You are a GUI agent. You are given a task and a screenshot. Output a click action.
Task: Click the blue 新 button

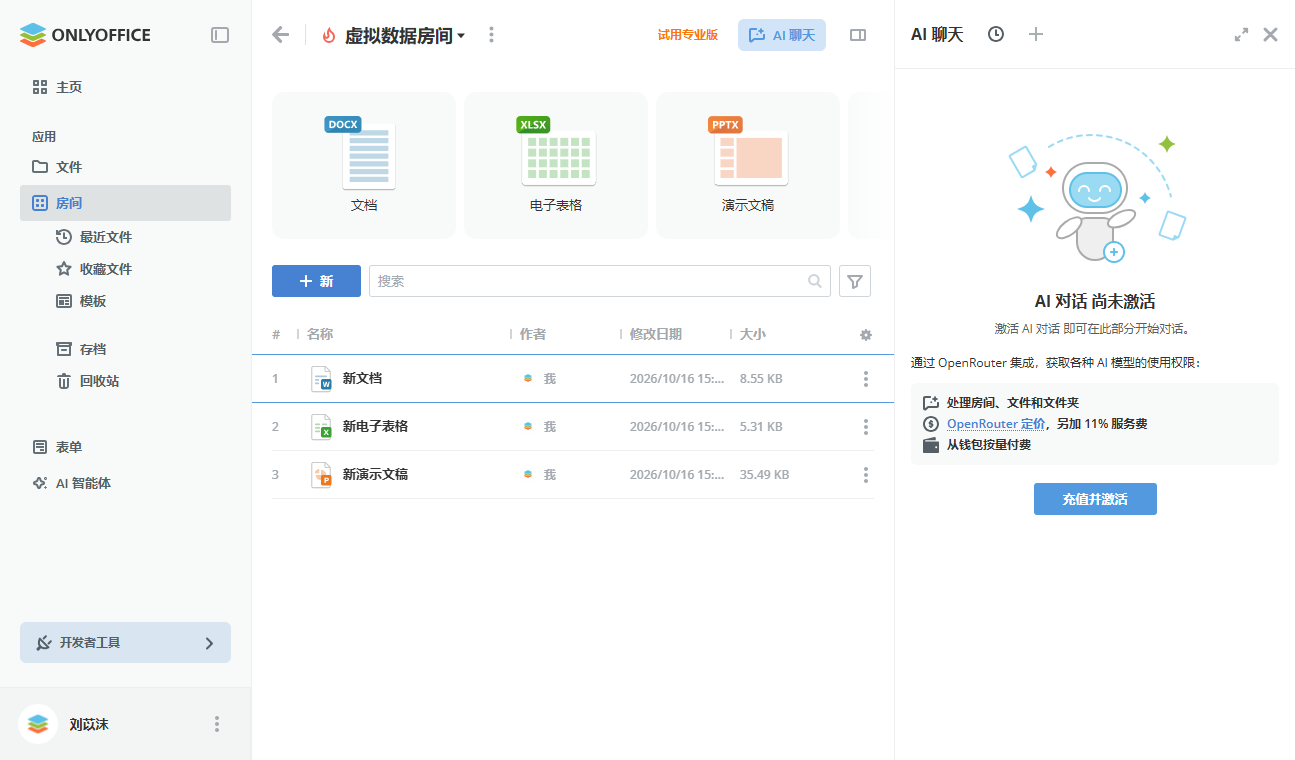coord(316,281)
